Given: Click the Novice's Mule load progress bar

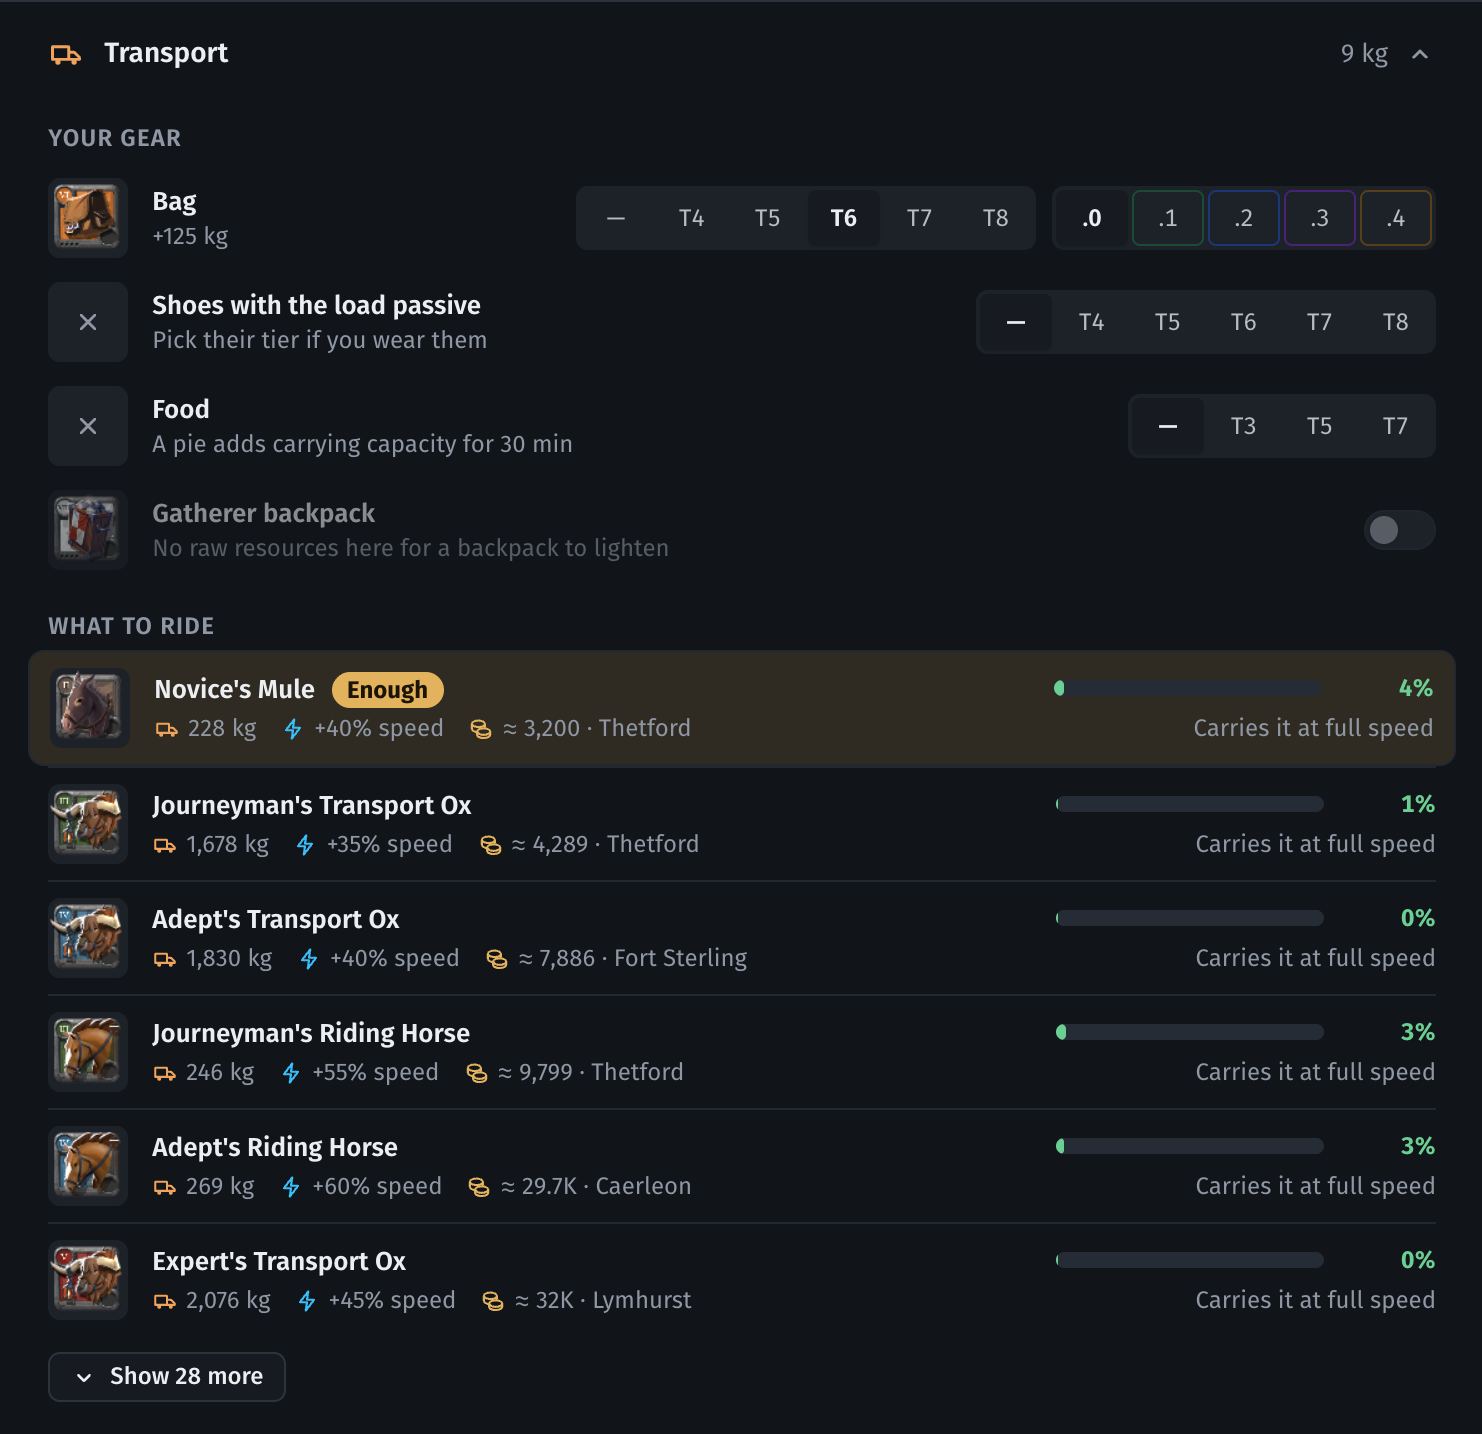Looking at the screenshot, I should coord(1188,688).
